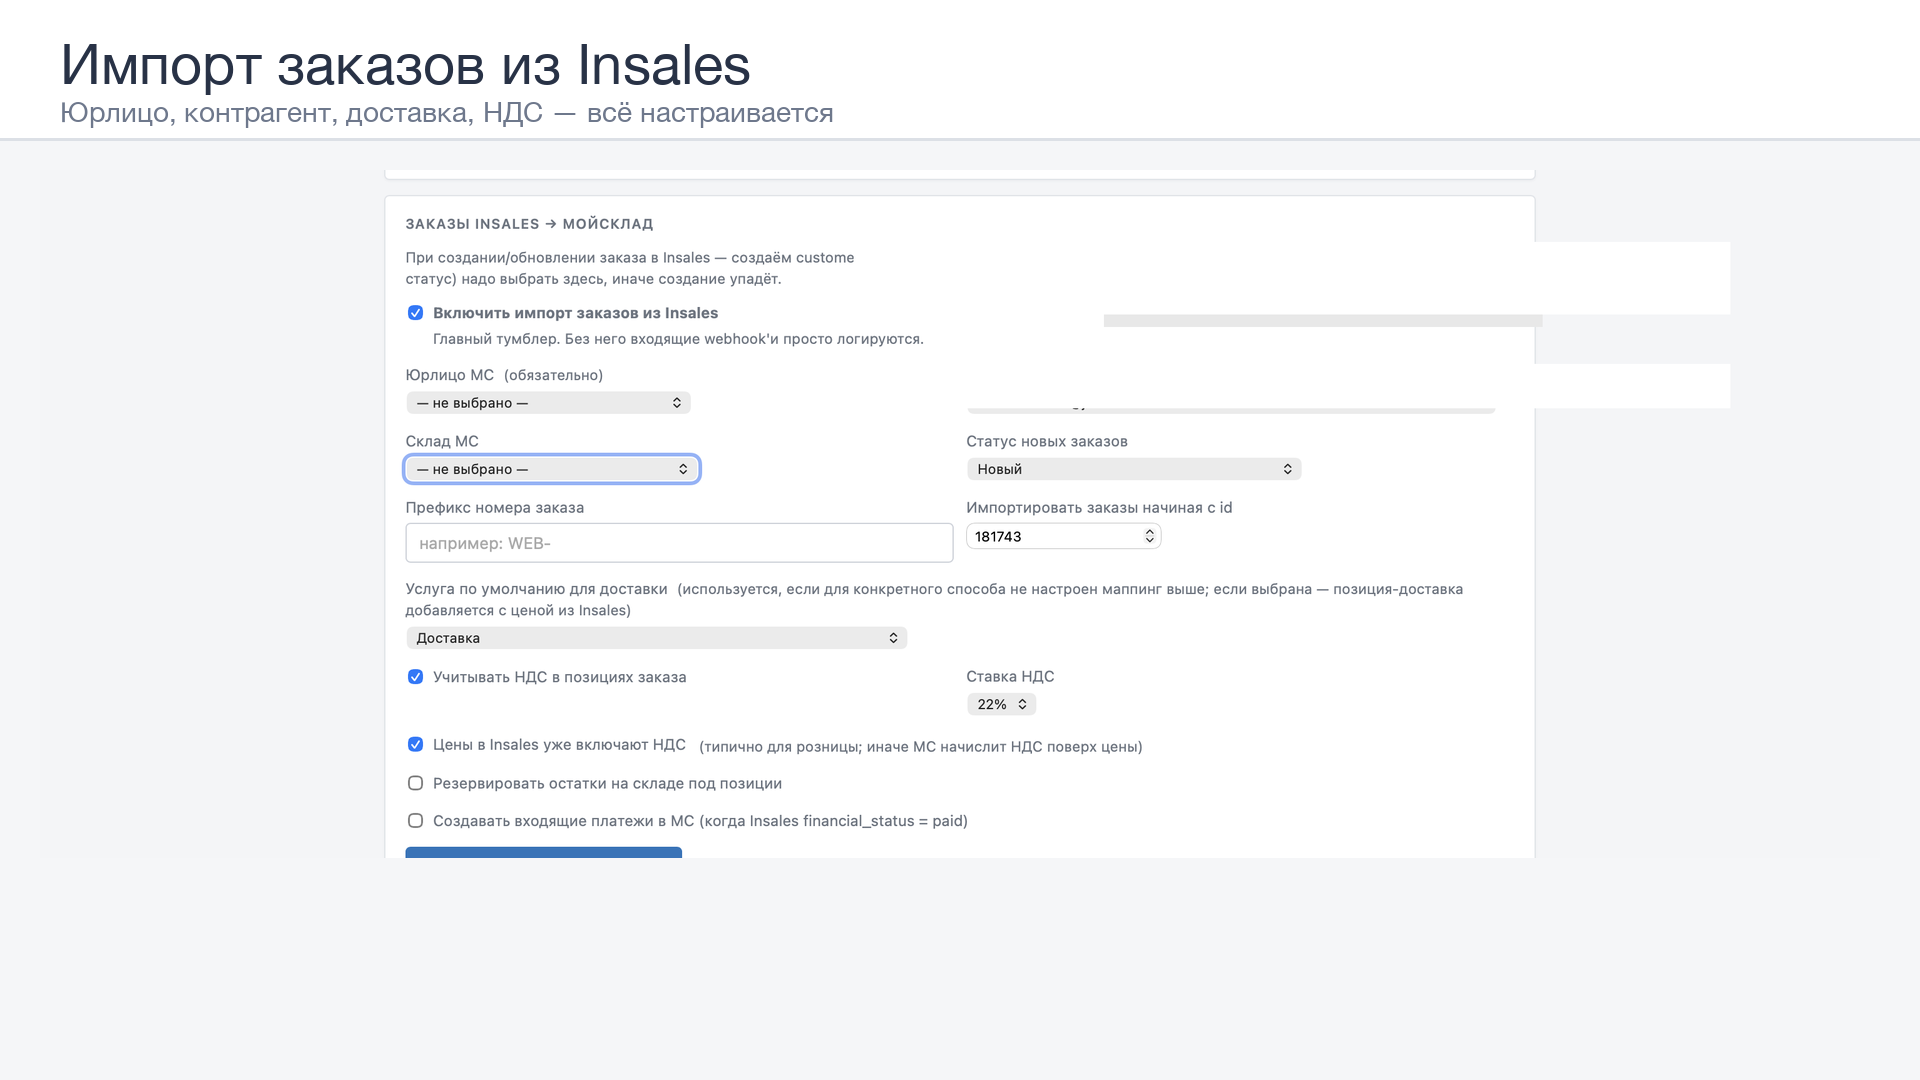1920x1080 pixels.
Task: Enable Резервировать остатки на складе под позиции
Action: [415, 783]
